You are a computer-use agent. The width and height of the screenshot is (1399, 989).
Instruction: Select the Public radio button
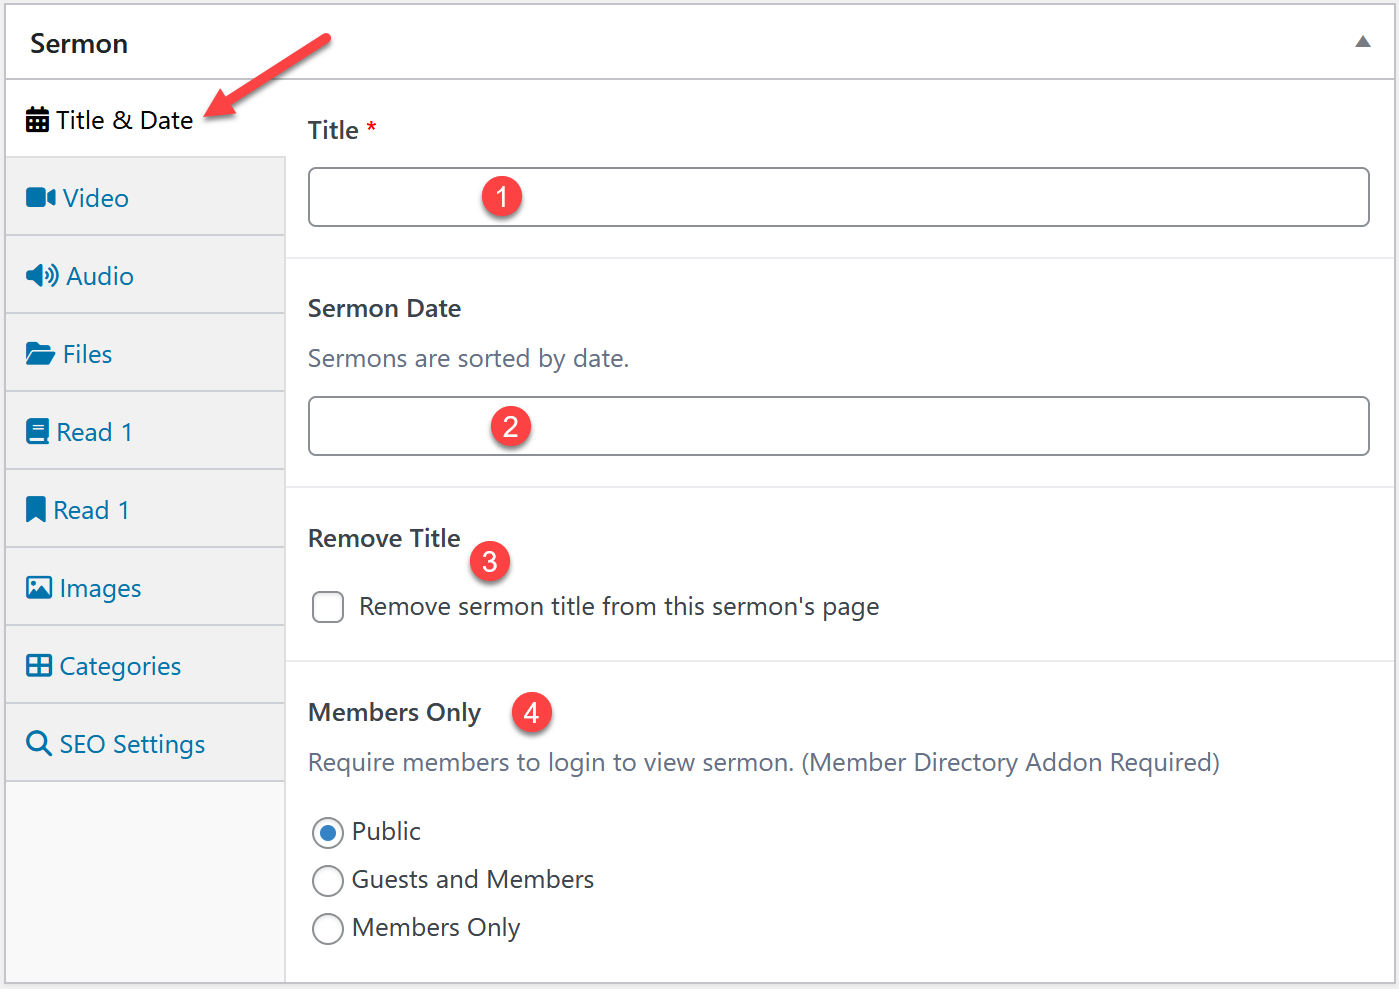(x=328, y=832)
